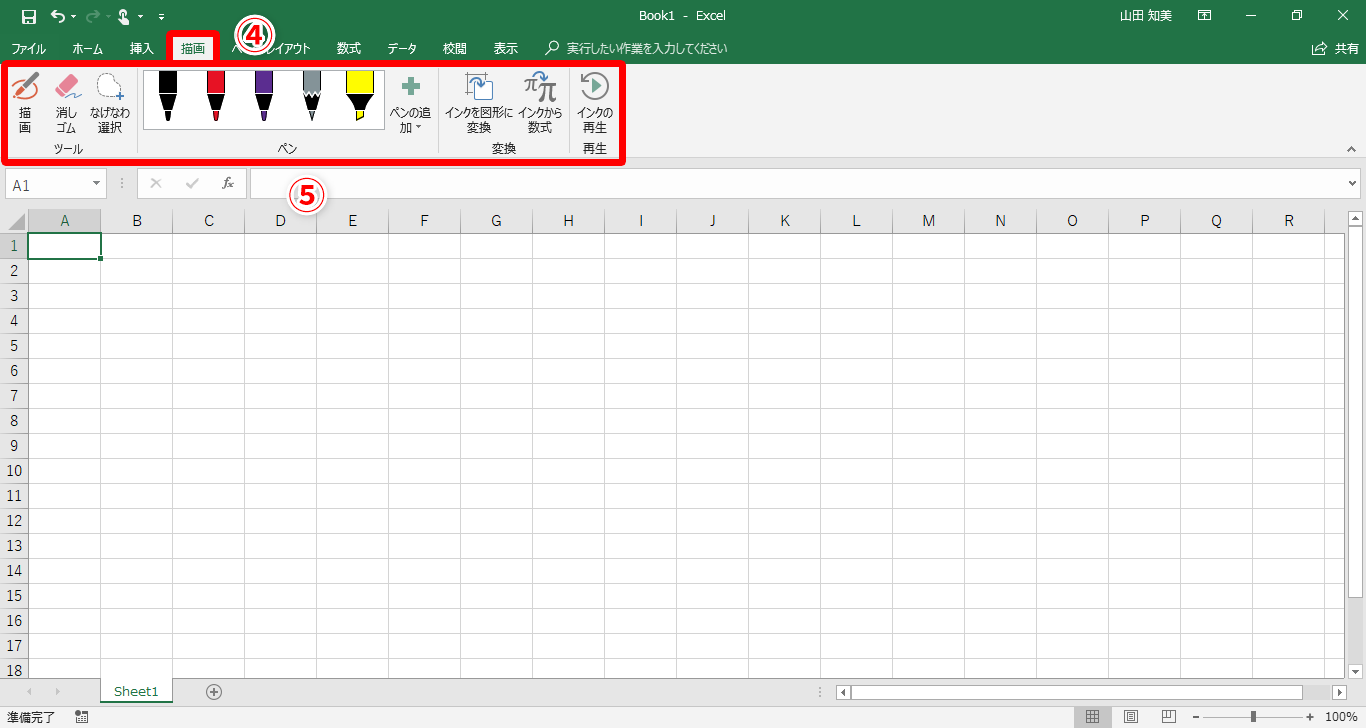
Task: Switch to the 数式 (Formulas) tab
Action: click(349, 48)
